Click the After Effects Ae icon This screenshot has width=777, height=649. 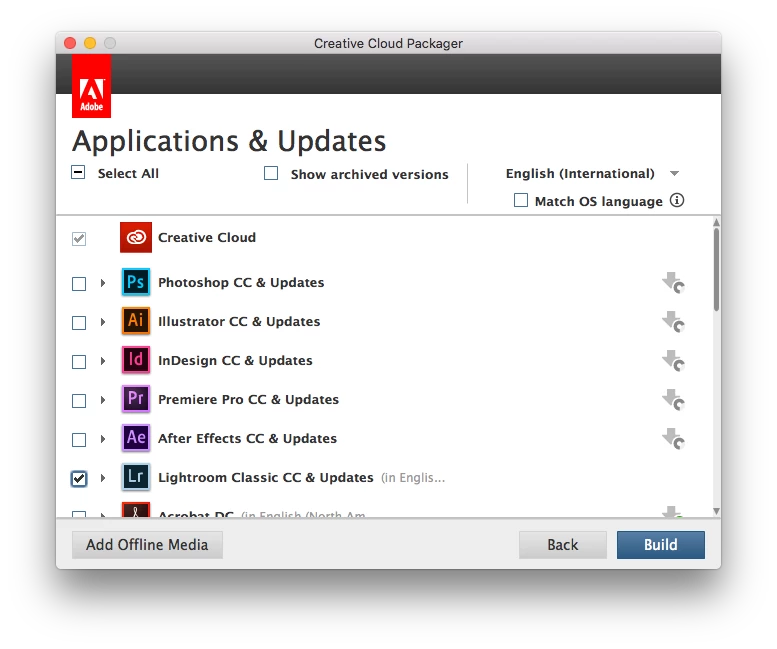click(136, 438)
